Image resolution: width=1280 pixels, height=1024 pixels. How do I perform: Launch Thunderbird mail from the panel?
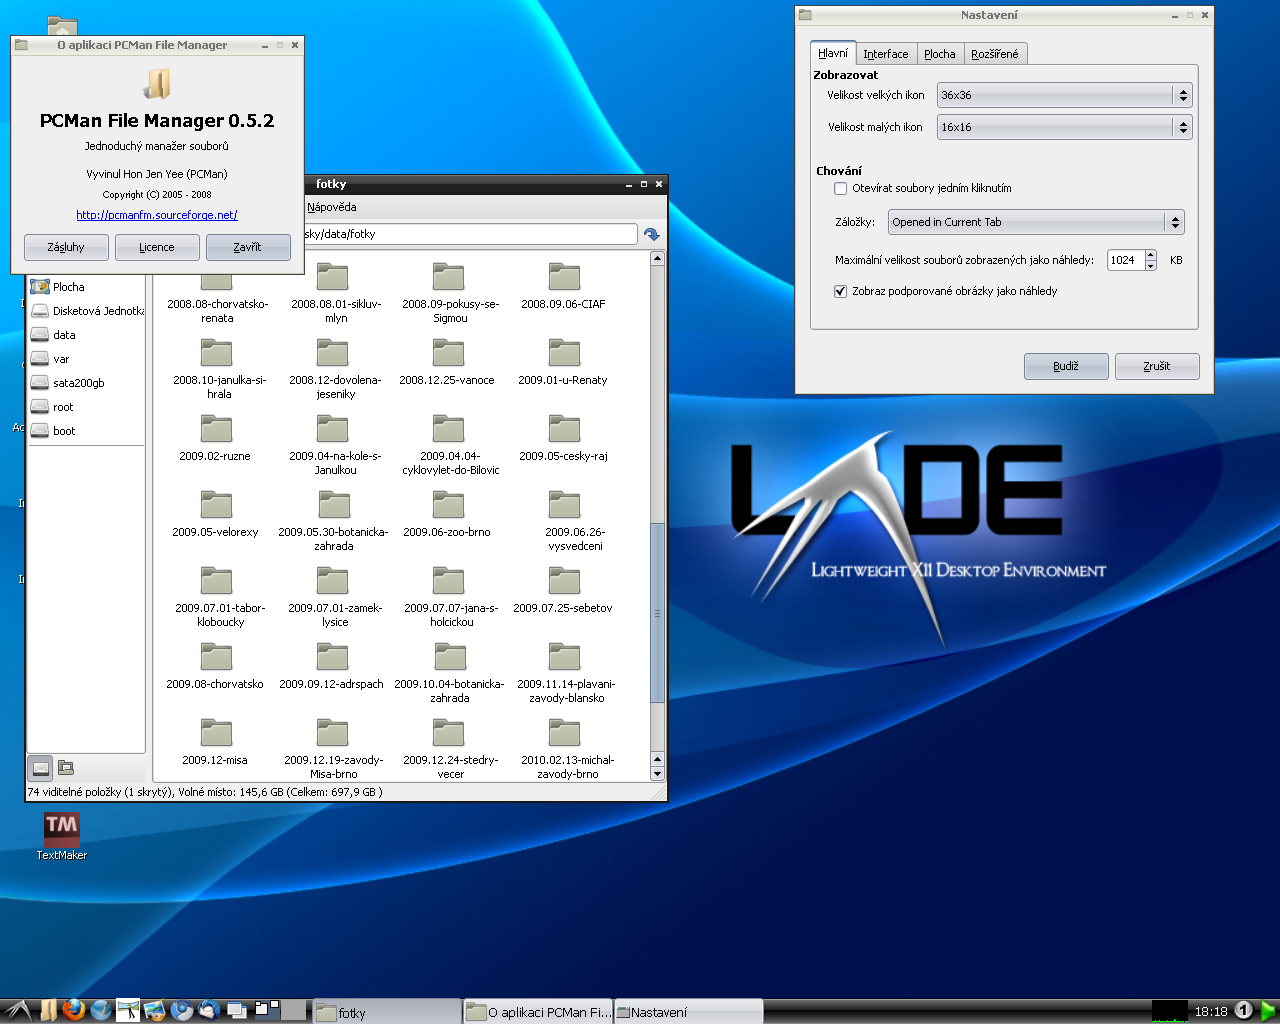pyautogui.click(x=209, y=1011)
